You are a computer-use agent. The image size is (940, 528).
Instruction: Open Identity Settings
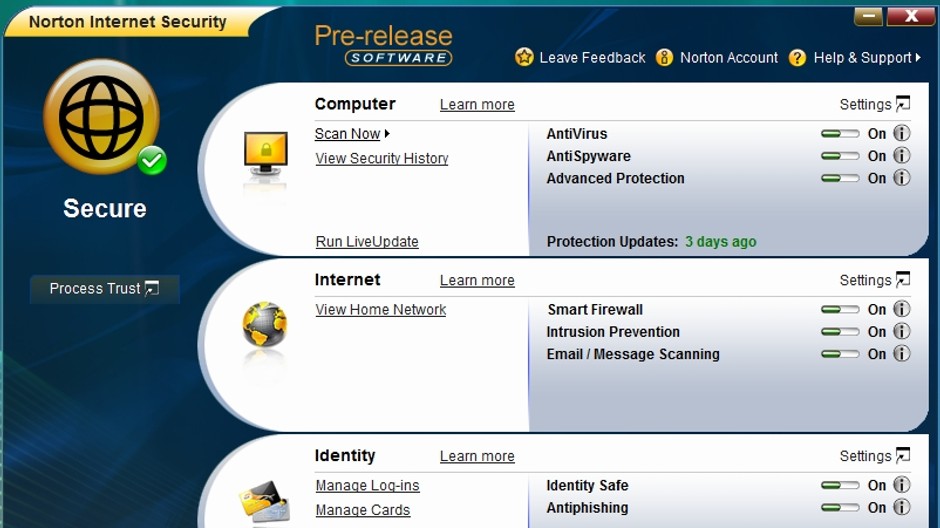point(865,455)
